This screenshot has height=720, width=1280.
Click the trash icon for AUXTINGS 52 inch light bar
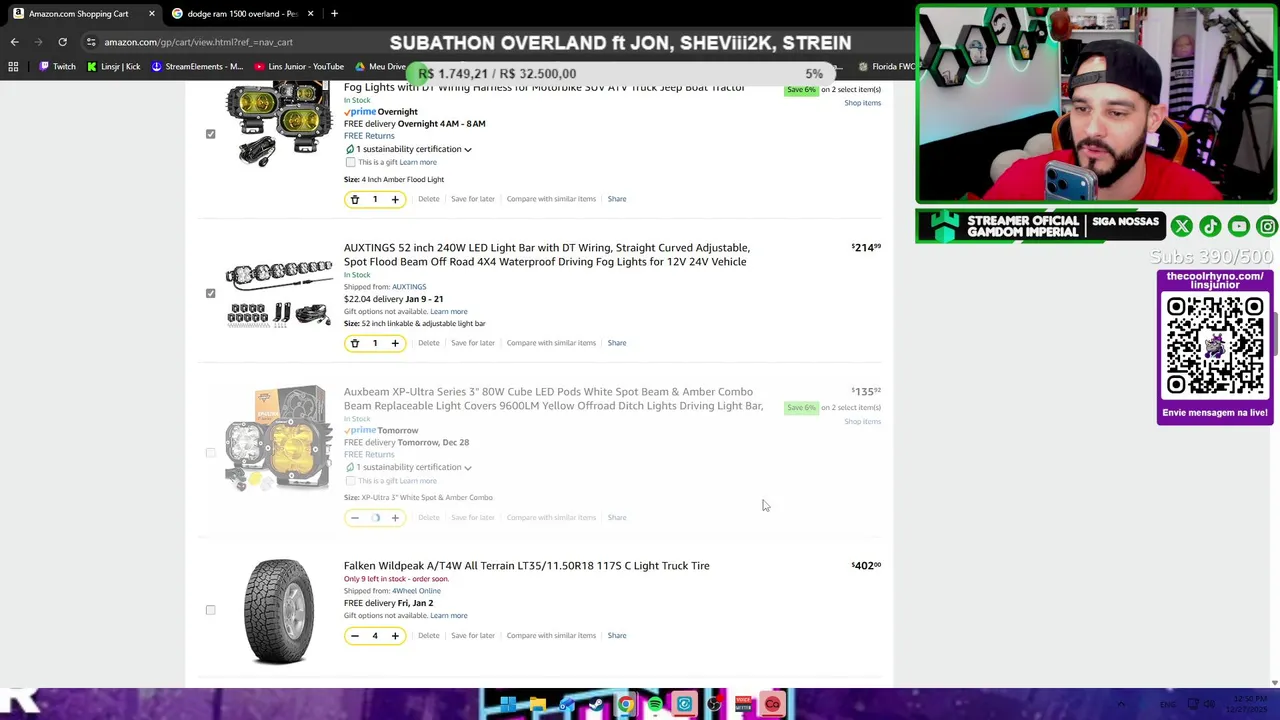pos(354,343)
